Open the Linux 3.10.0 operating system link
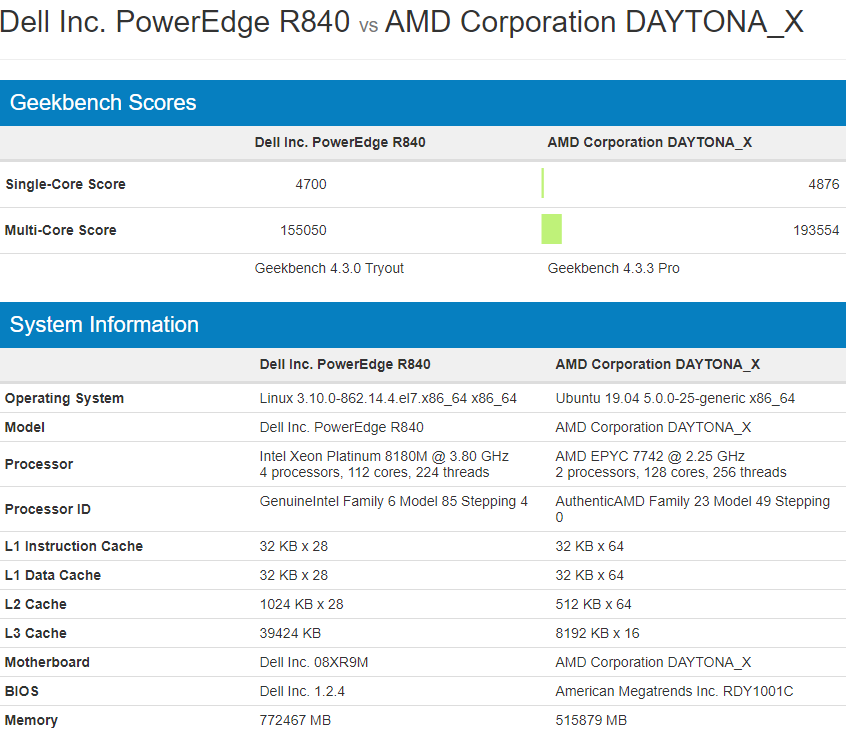The image size is (851, 748). click(387, 398)
